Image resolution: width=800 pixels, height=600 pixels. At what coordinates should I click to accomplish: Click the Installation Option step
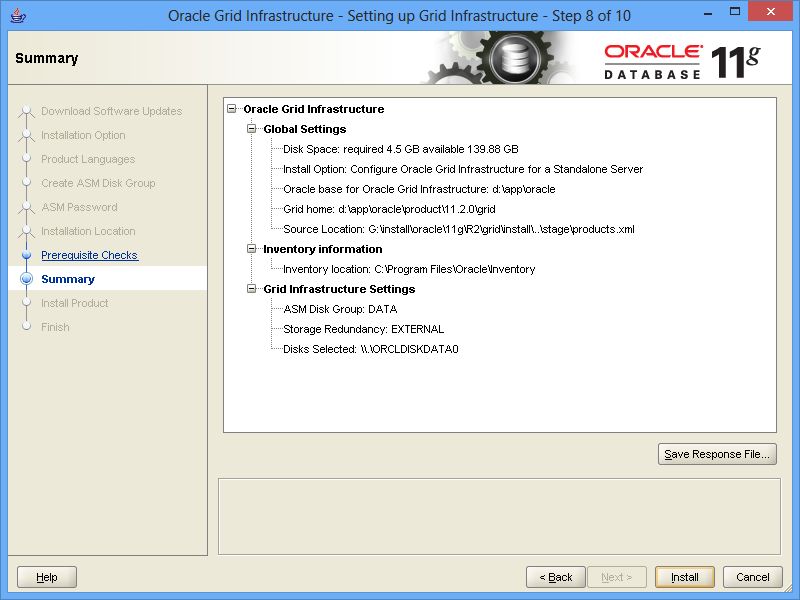point(83,135)
